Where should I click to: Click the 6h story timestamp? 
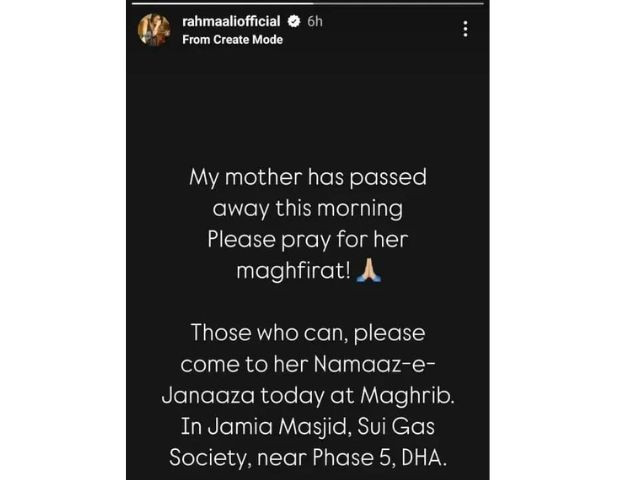(313, 21)
